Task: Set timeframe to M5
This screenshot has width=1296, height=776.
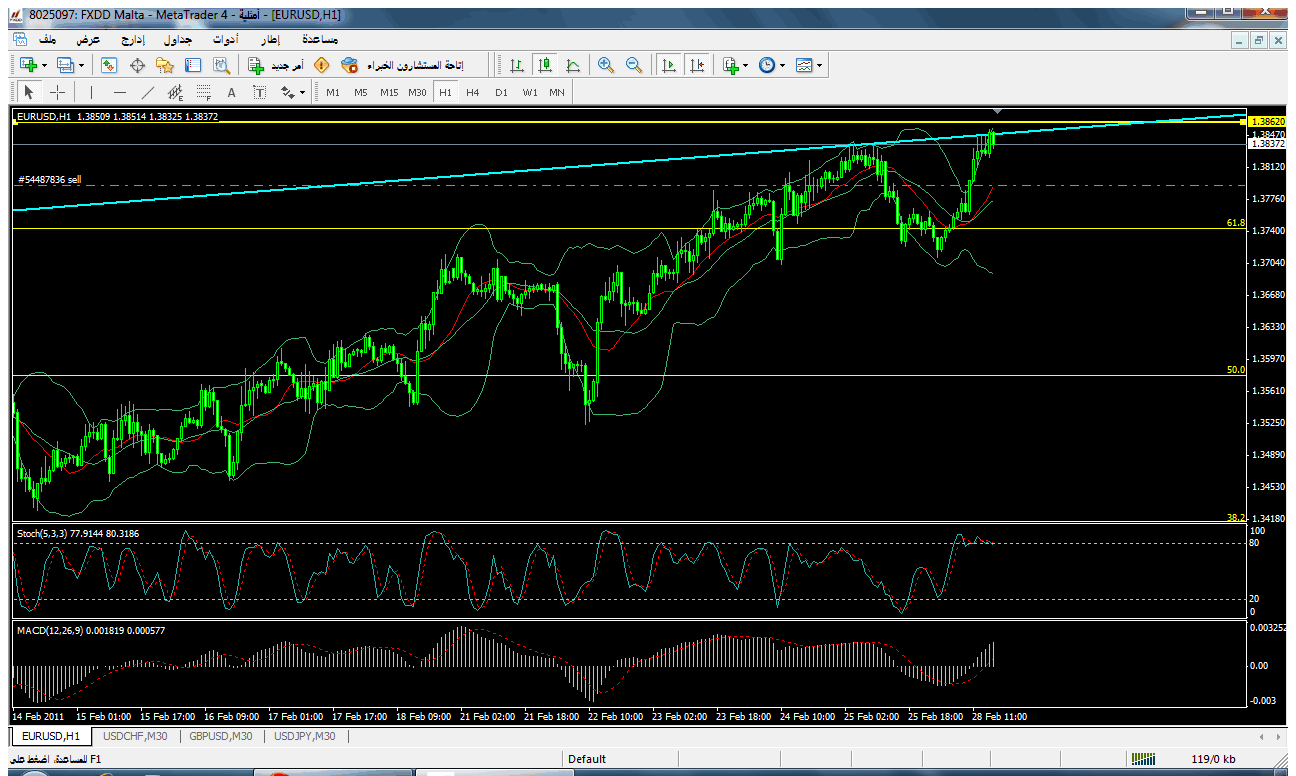Action: 361,92
